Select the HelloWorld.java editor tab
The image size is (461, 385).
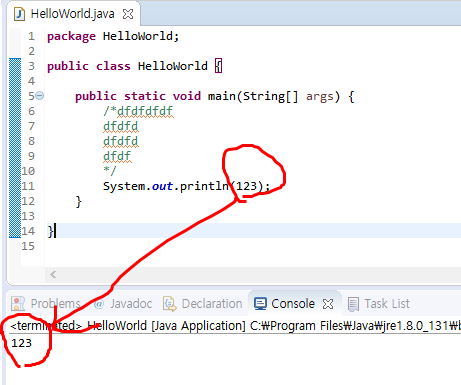72,14
